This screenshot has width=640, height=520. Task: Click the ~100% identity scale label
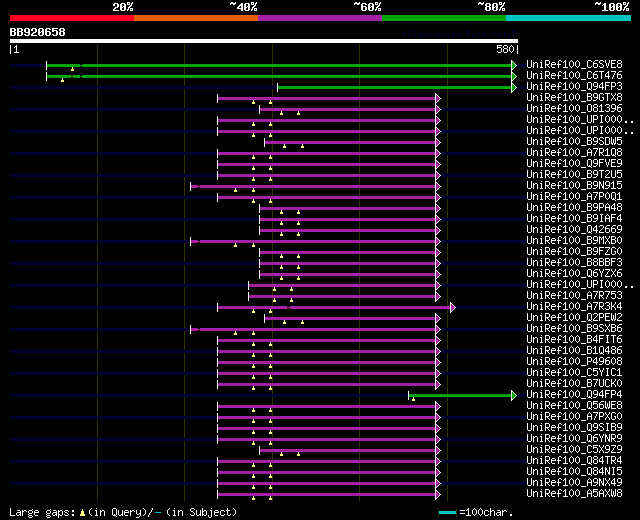[x=611, y=7]
